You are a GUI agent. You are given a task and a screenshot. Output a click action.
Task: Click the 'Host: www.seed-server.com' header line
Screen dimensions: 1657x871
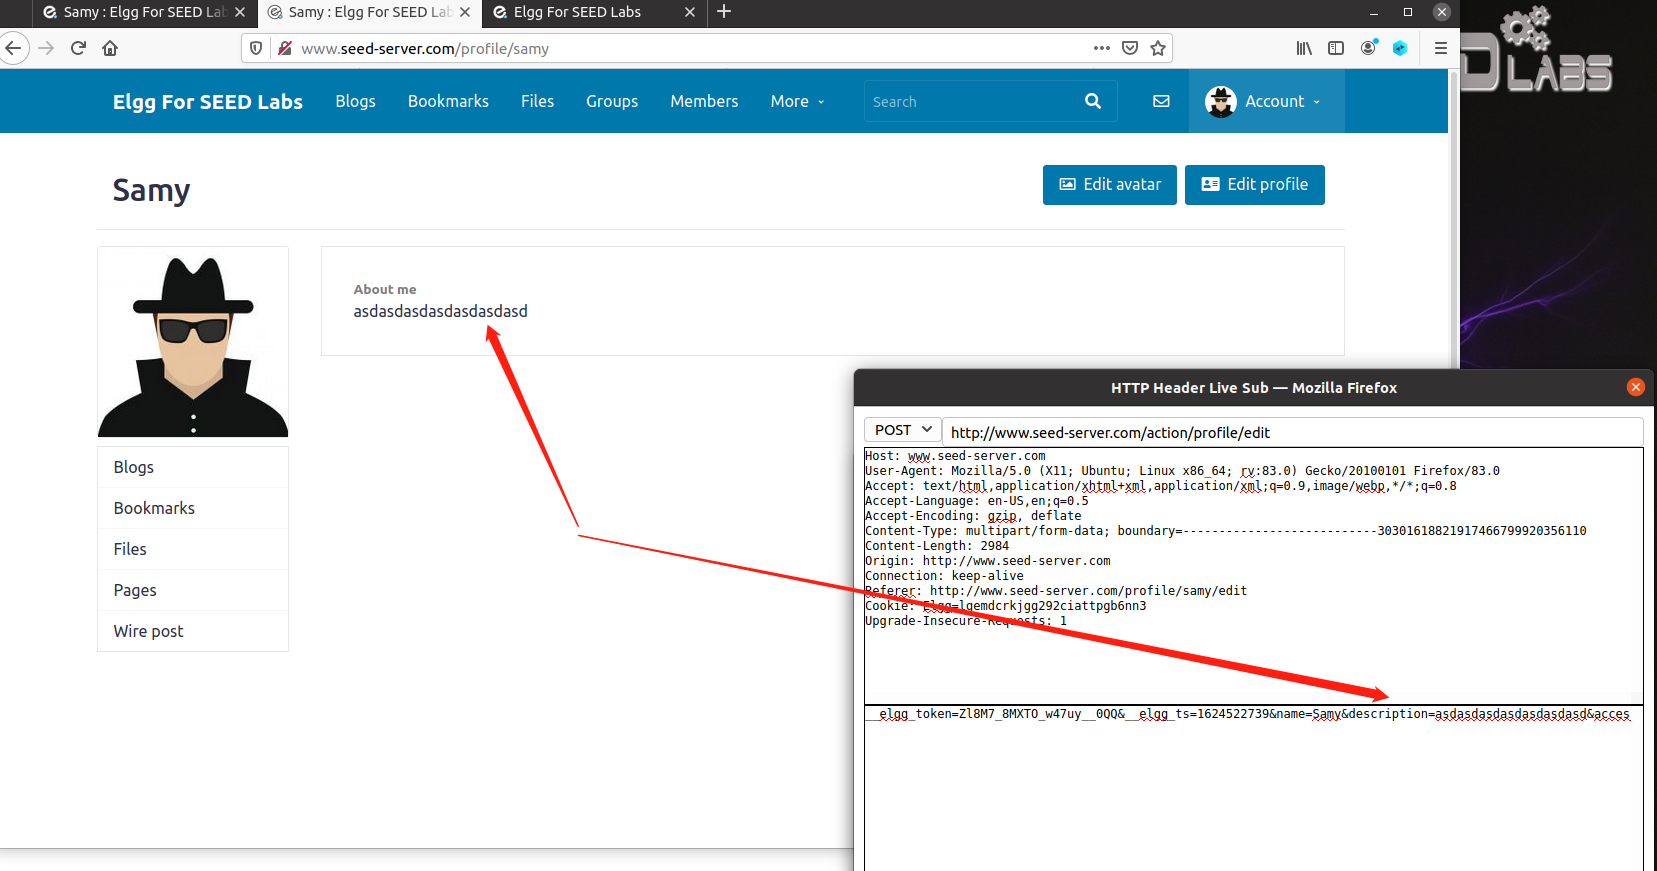955,456
